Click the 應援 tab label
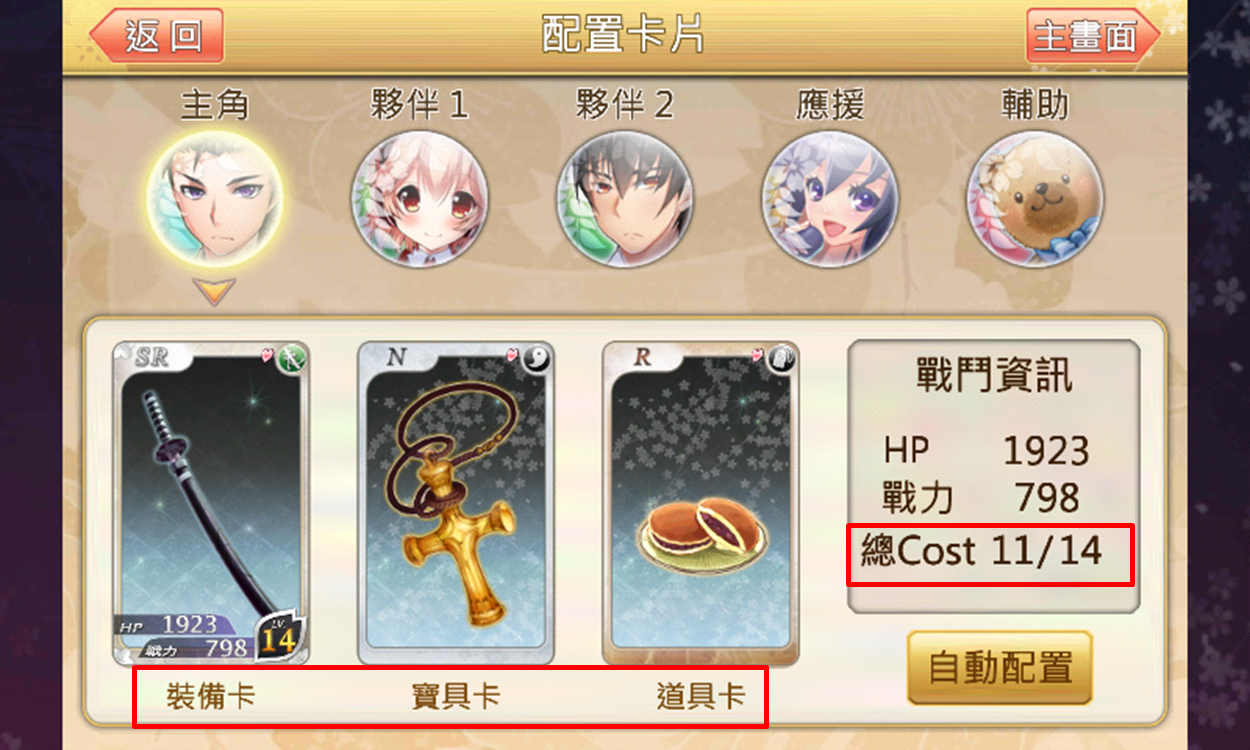This screenshot has width=1250, height=750. [830, 105]
